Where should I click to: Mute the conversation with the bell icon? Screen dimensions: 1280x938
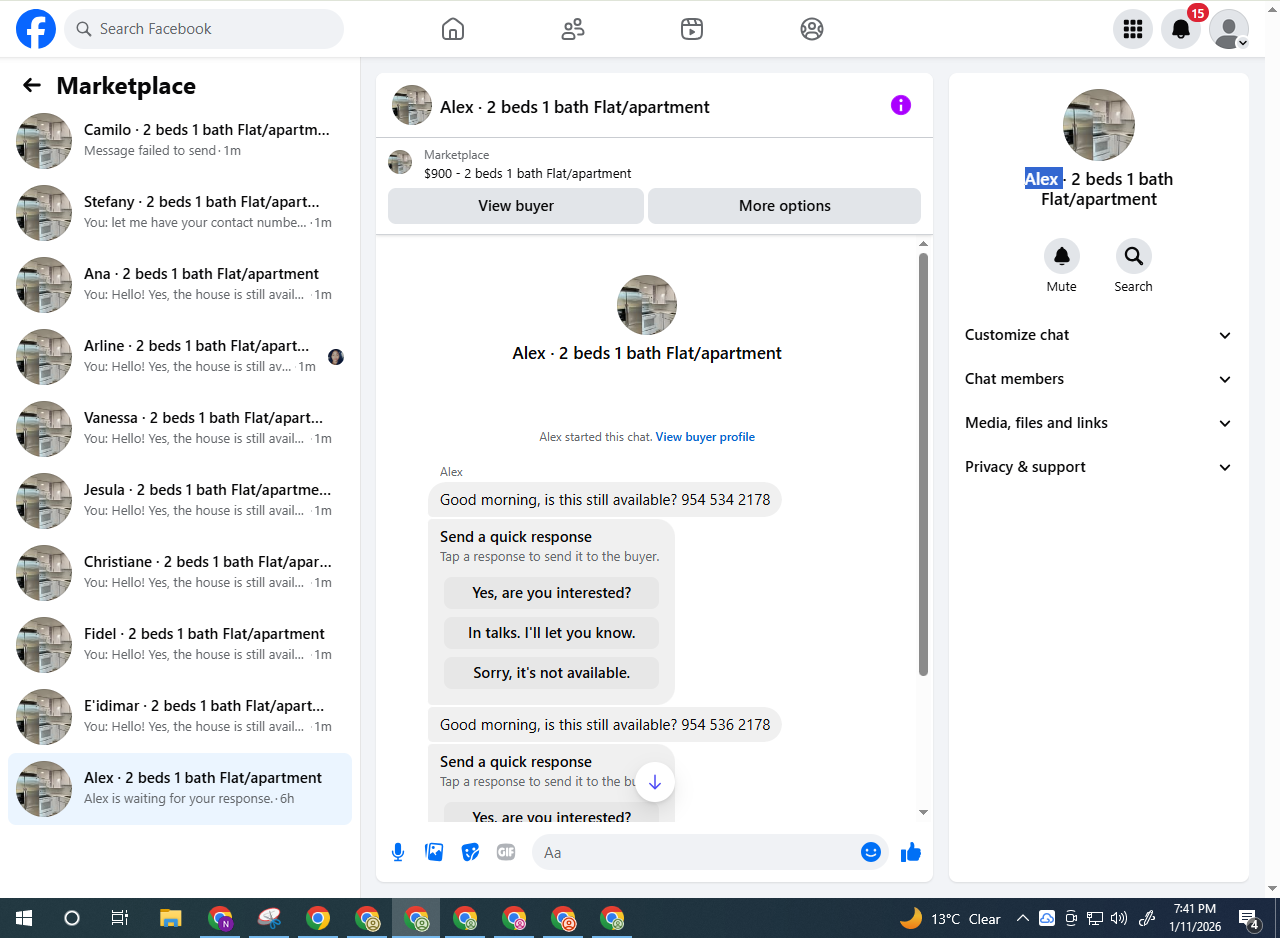click(1062, 256)
